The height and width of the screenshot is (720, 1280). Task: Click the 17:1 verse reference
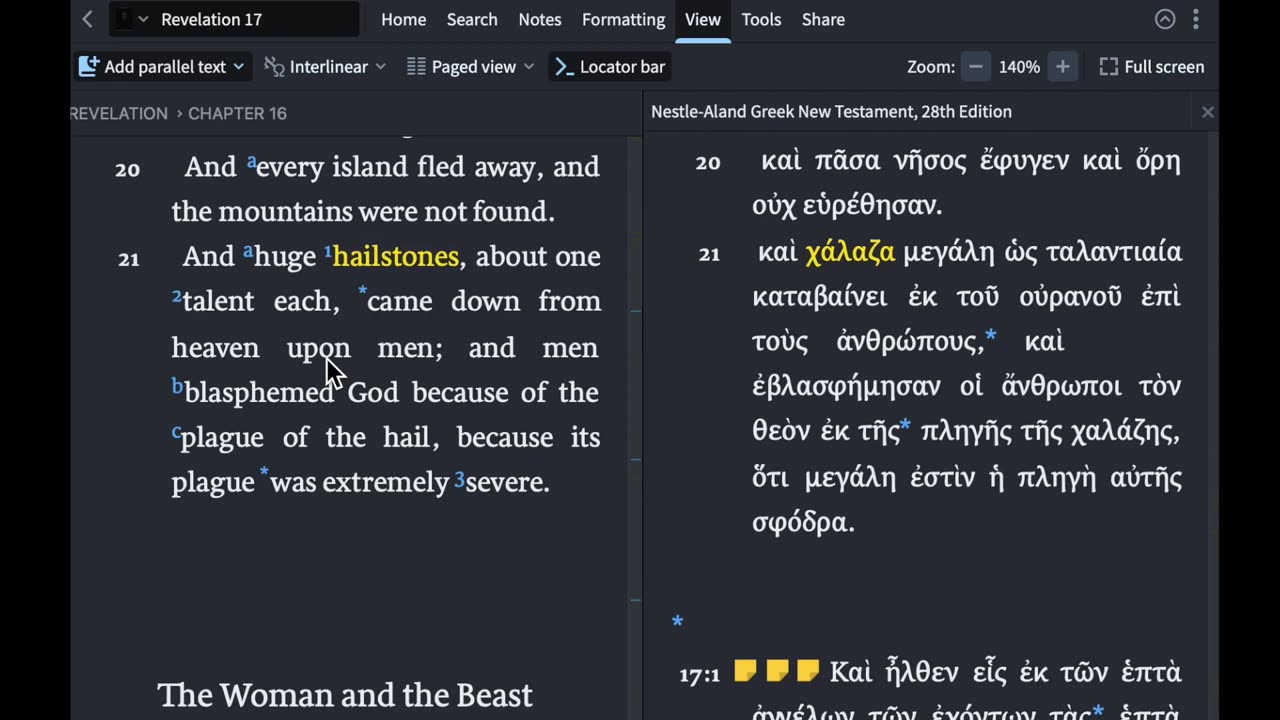click(699, 675)
